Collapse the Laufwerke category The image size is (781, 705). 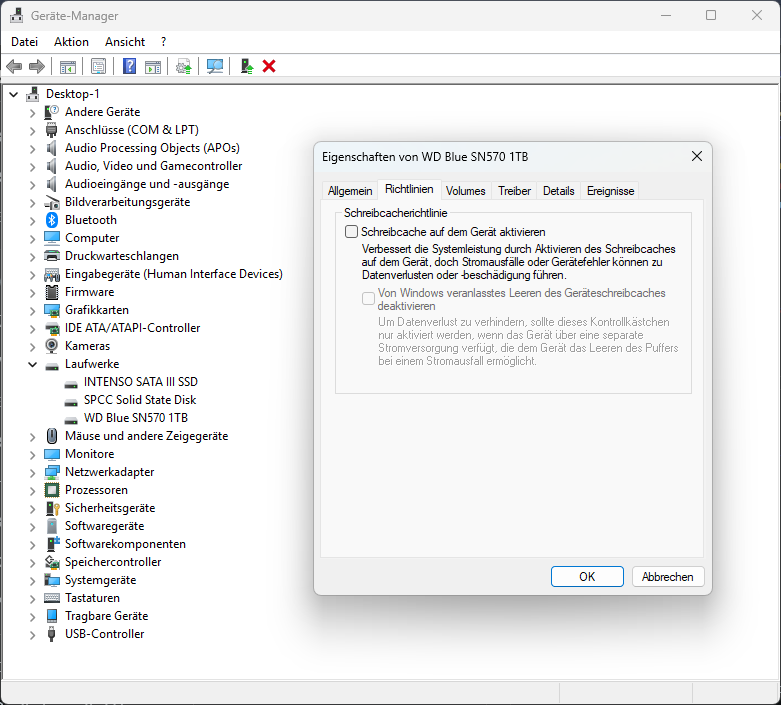(x=32, y=364)
